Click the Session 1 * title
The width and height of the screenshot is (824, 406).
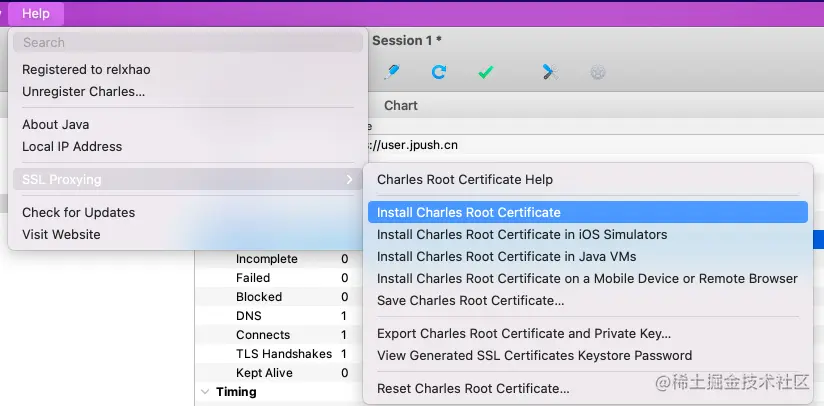click(407, 40)
